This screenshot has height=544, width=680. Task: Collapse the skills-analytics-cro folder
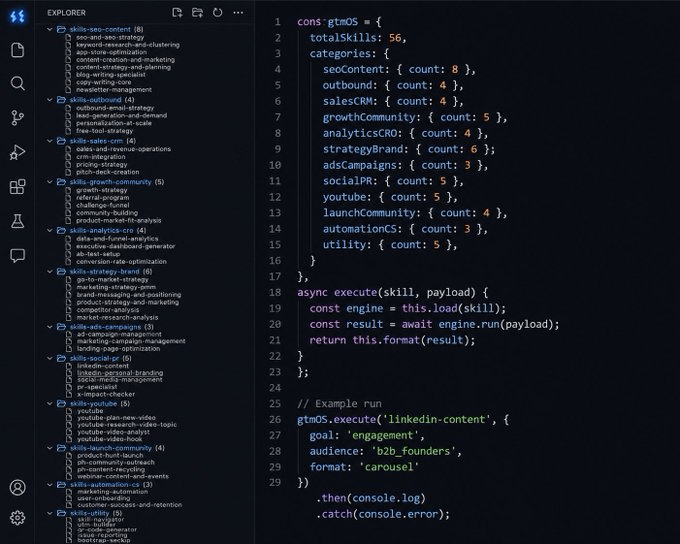click(x=49, y=230)
